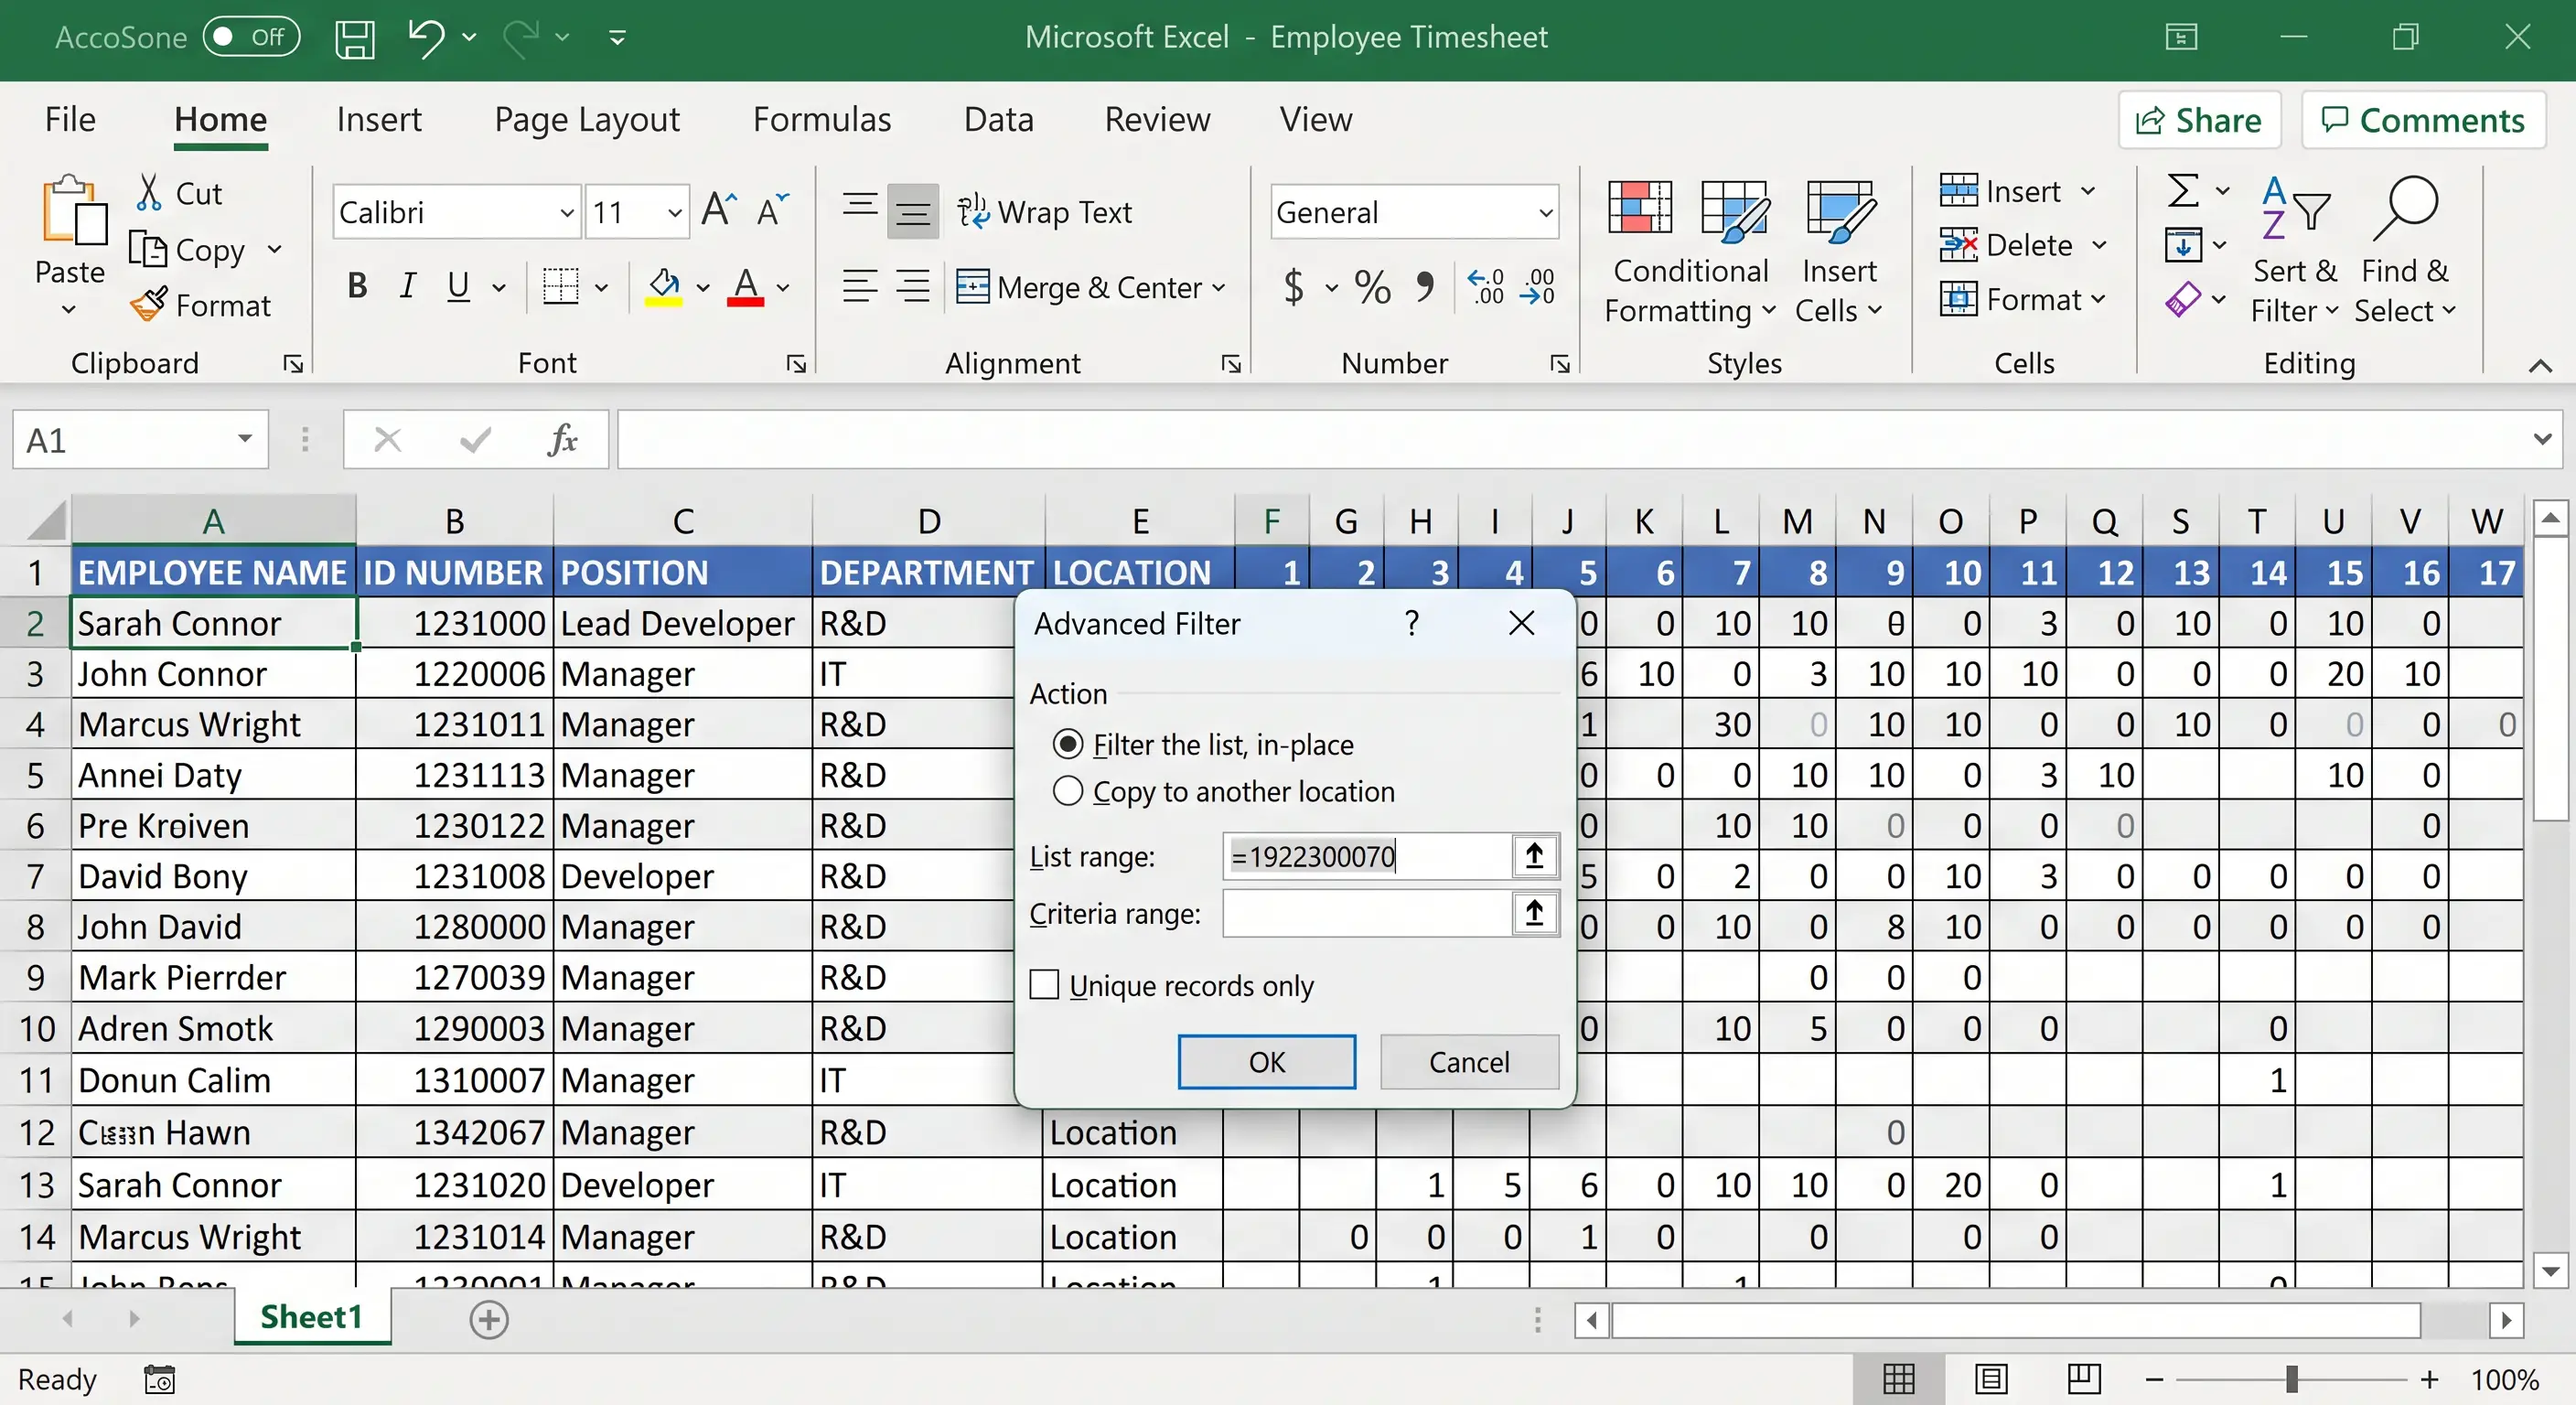The width and height of the screenshot is (2576, 1405).
Task: Click the Undo arrow icon
Action: (x=427, y=38)
